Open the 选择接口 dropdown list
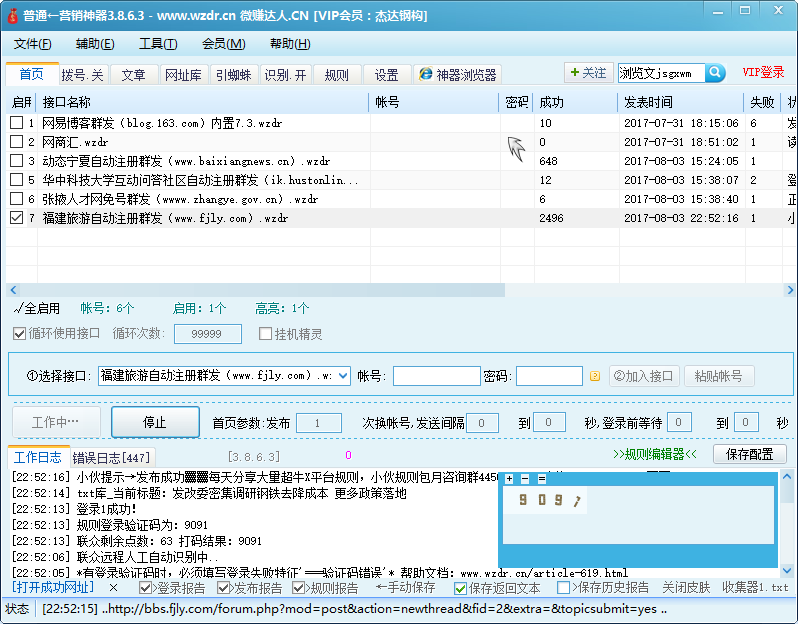The height and width of the screenshot is (624, 798). pos(343,376)
